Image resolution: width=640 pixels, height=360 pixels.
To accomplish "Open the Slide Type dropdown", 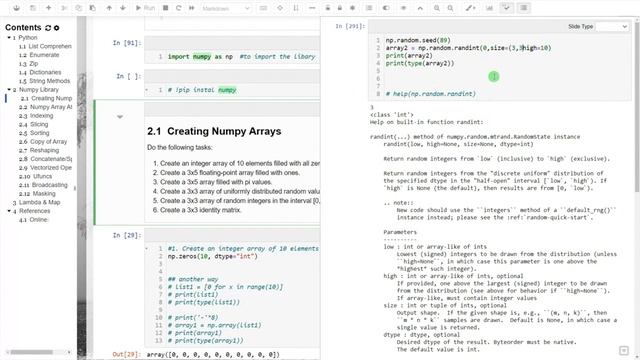I will (612, 27).
